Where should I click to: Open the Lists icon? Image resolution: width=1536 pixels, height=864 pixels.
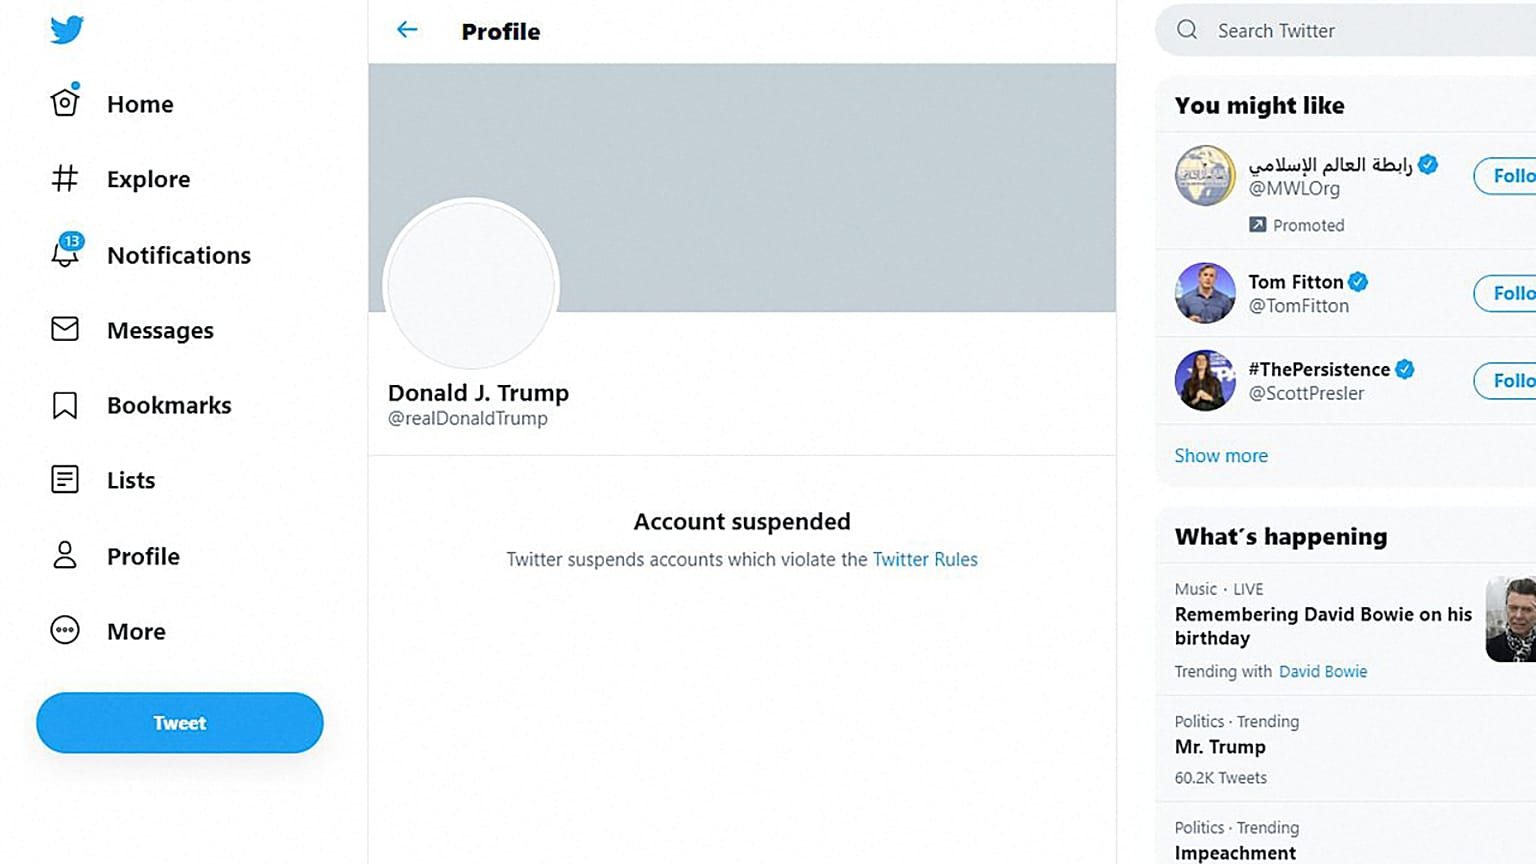[65, 480]
